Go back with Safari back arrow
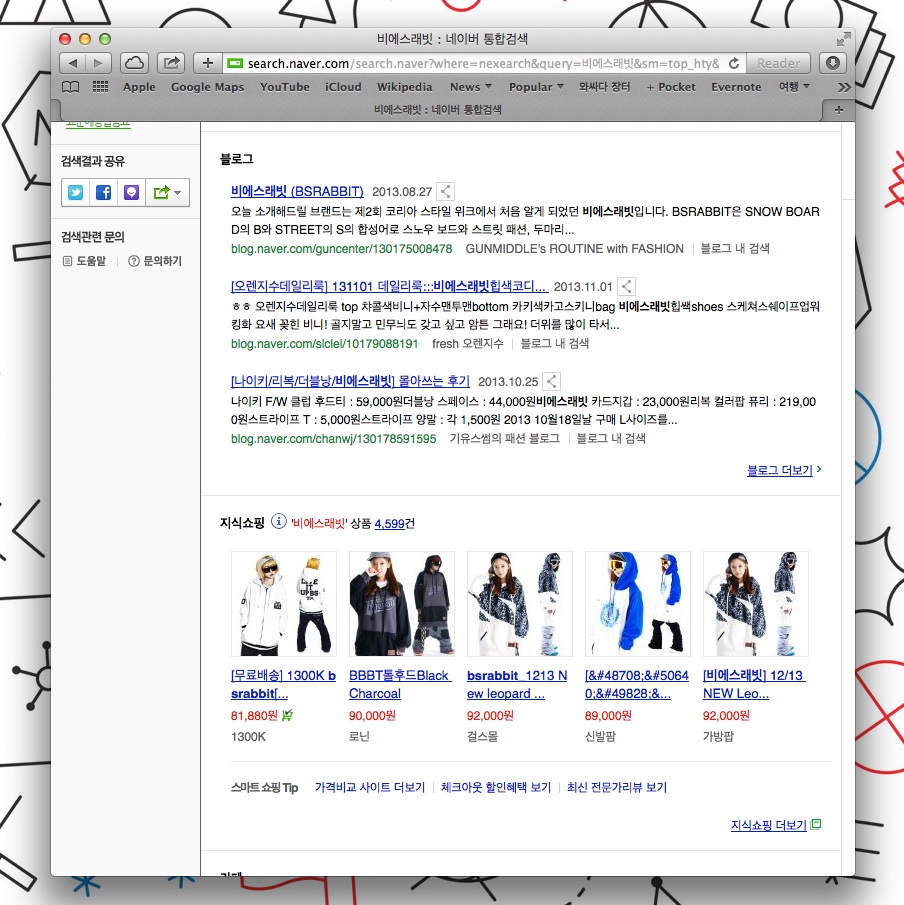 coord(73,63)
